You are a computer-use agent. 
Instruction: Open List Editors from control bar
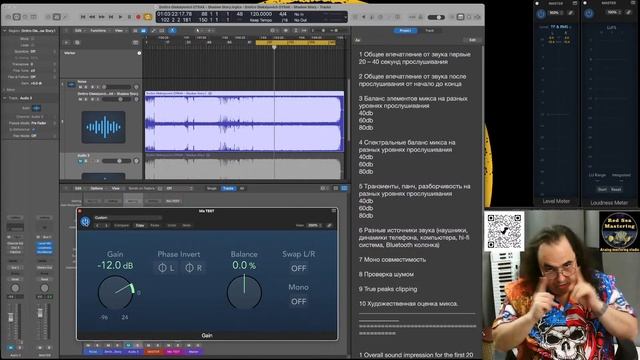point(452,17)
